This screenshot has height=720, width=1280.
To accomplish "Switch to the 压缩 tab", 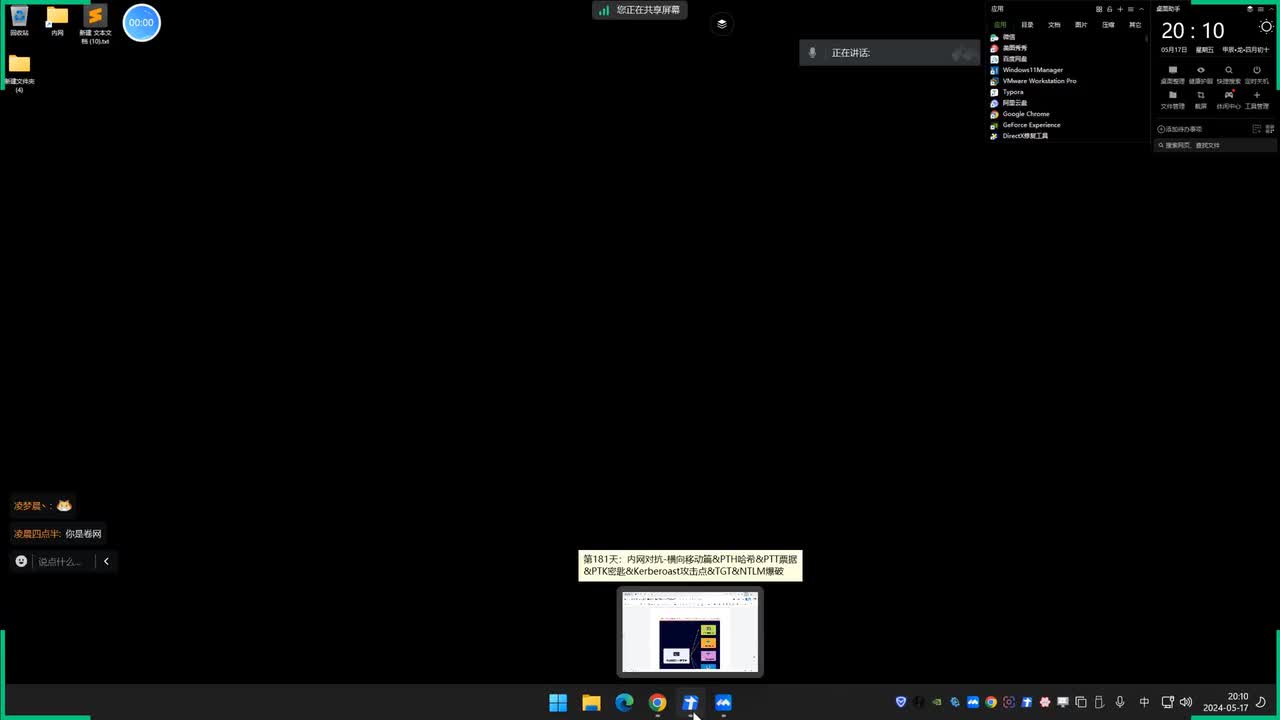I will tap(1108, 25).
